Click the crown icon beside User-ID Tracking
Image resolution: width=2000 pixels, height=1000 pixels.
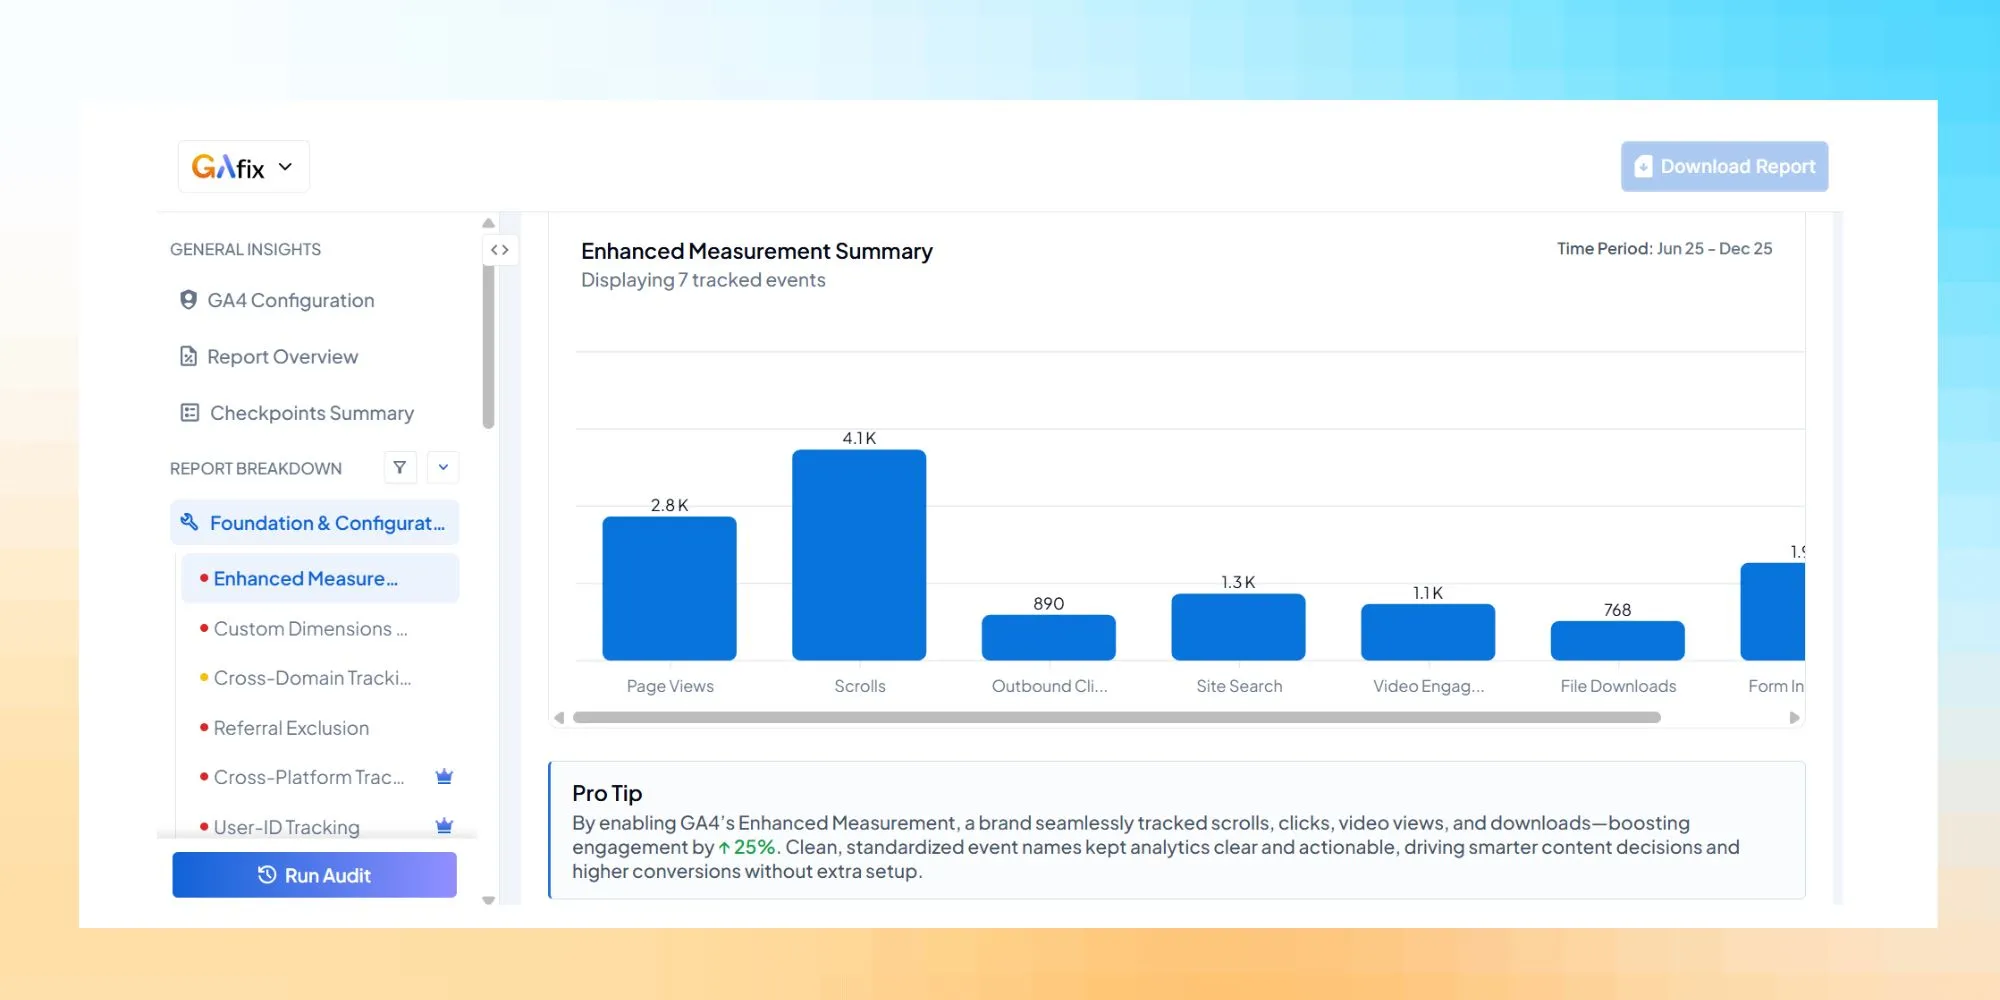pos(444,826)
